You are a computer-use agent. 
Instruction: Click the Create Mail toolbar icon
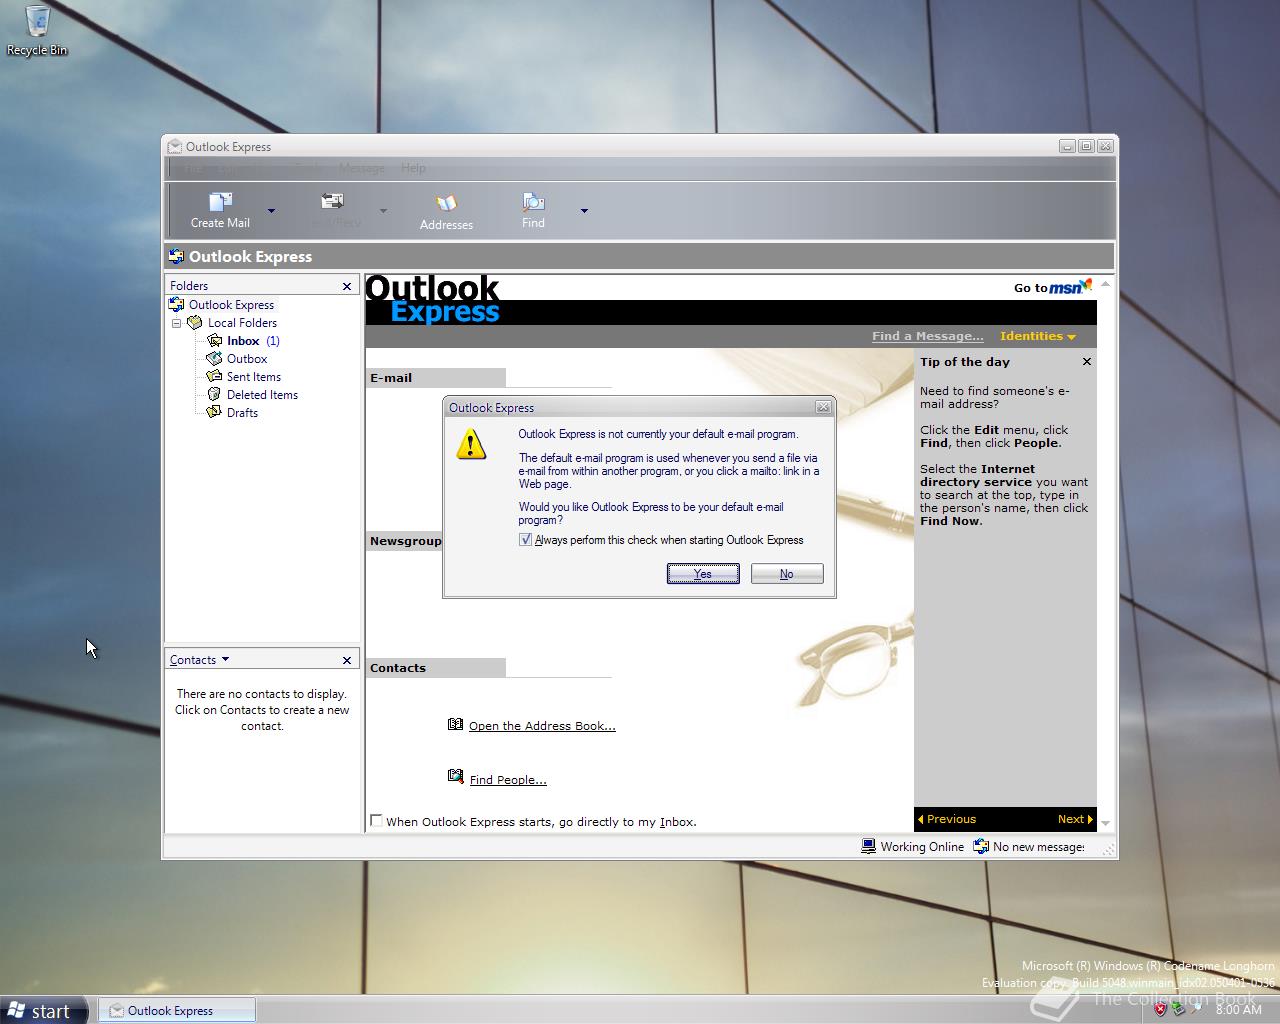tap(220, 203)
